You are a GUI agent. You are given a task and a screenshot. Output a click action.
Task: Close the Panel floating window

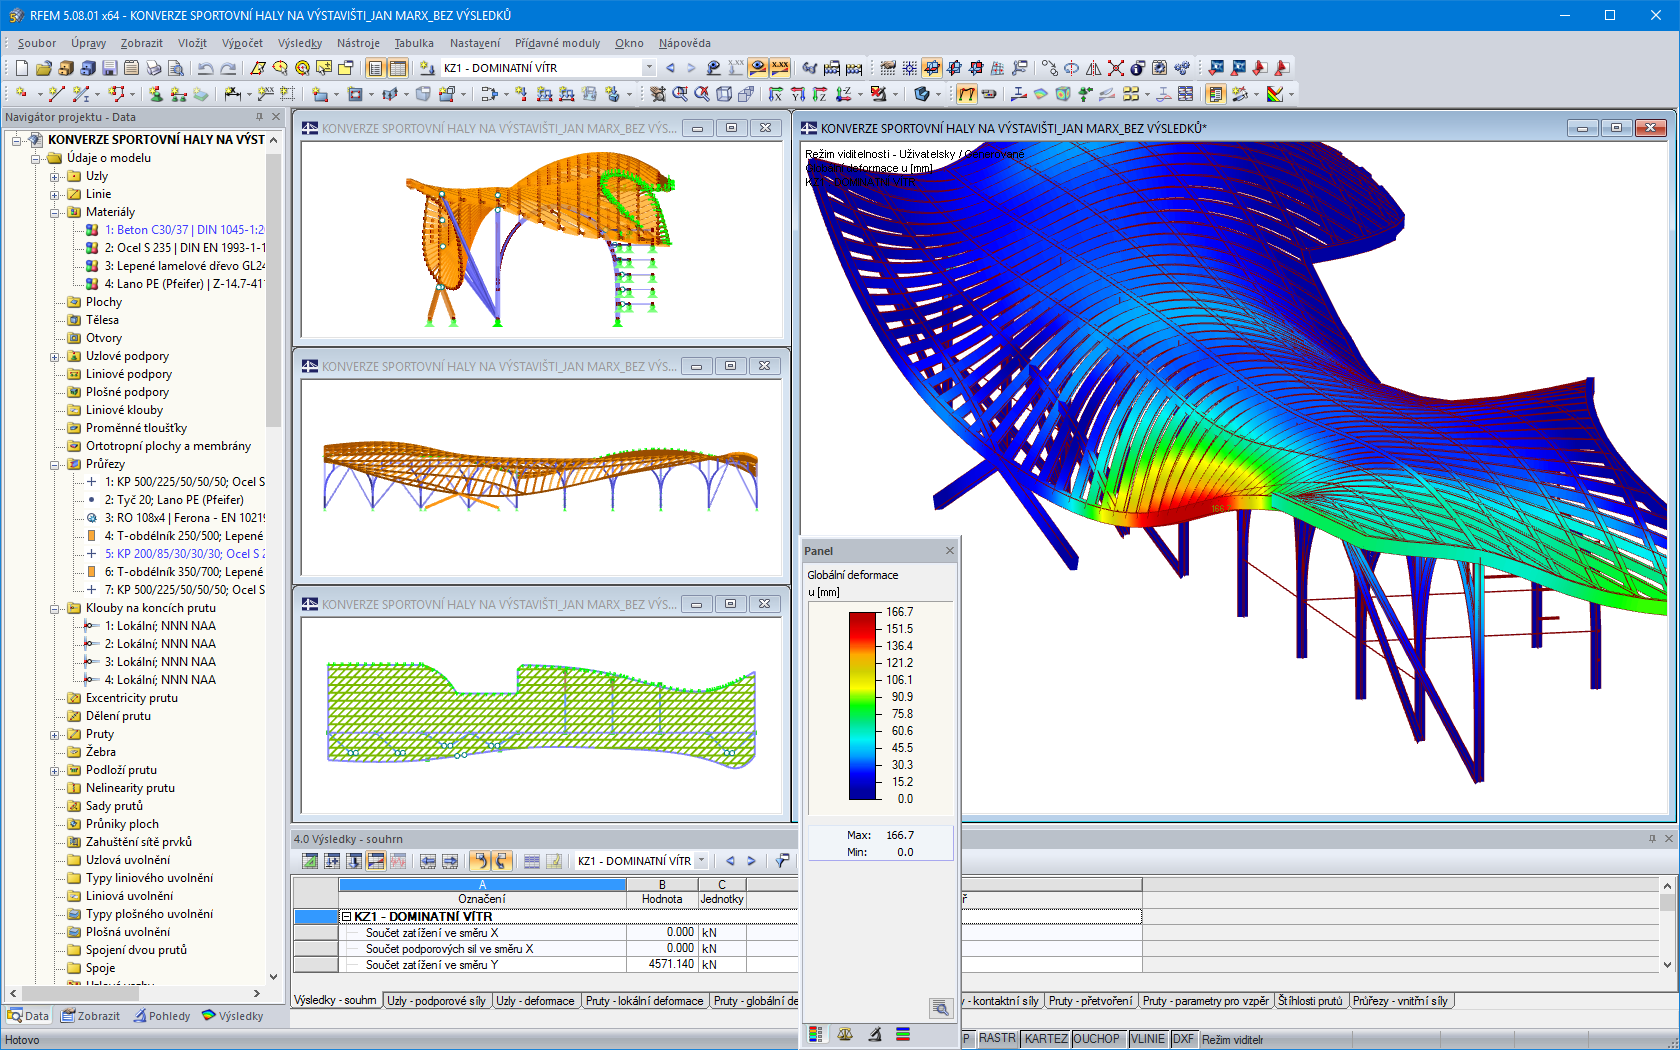click(x=950, y=551)
